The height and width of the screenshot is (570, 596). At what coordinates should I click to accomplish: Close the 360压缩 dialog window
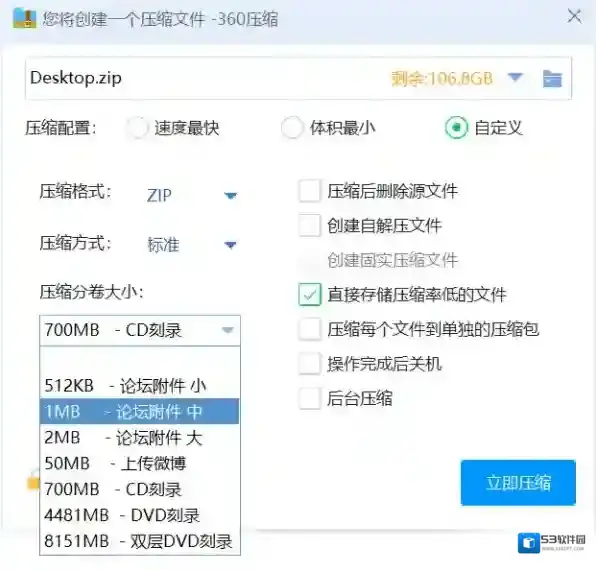574,16
